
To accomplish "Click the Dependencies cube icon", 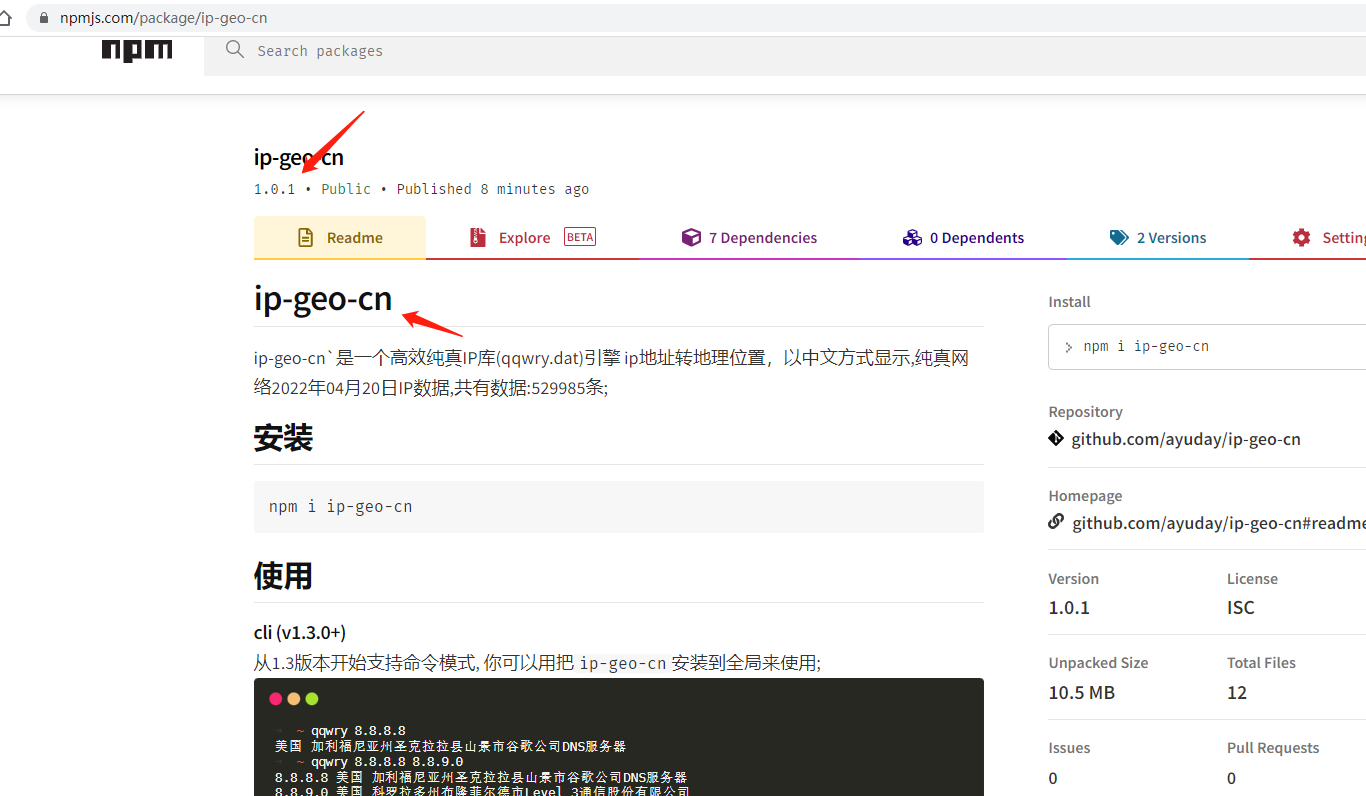I will click(691, 238).
